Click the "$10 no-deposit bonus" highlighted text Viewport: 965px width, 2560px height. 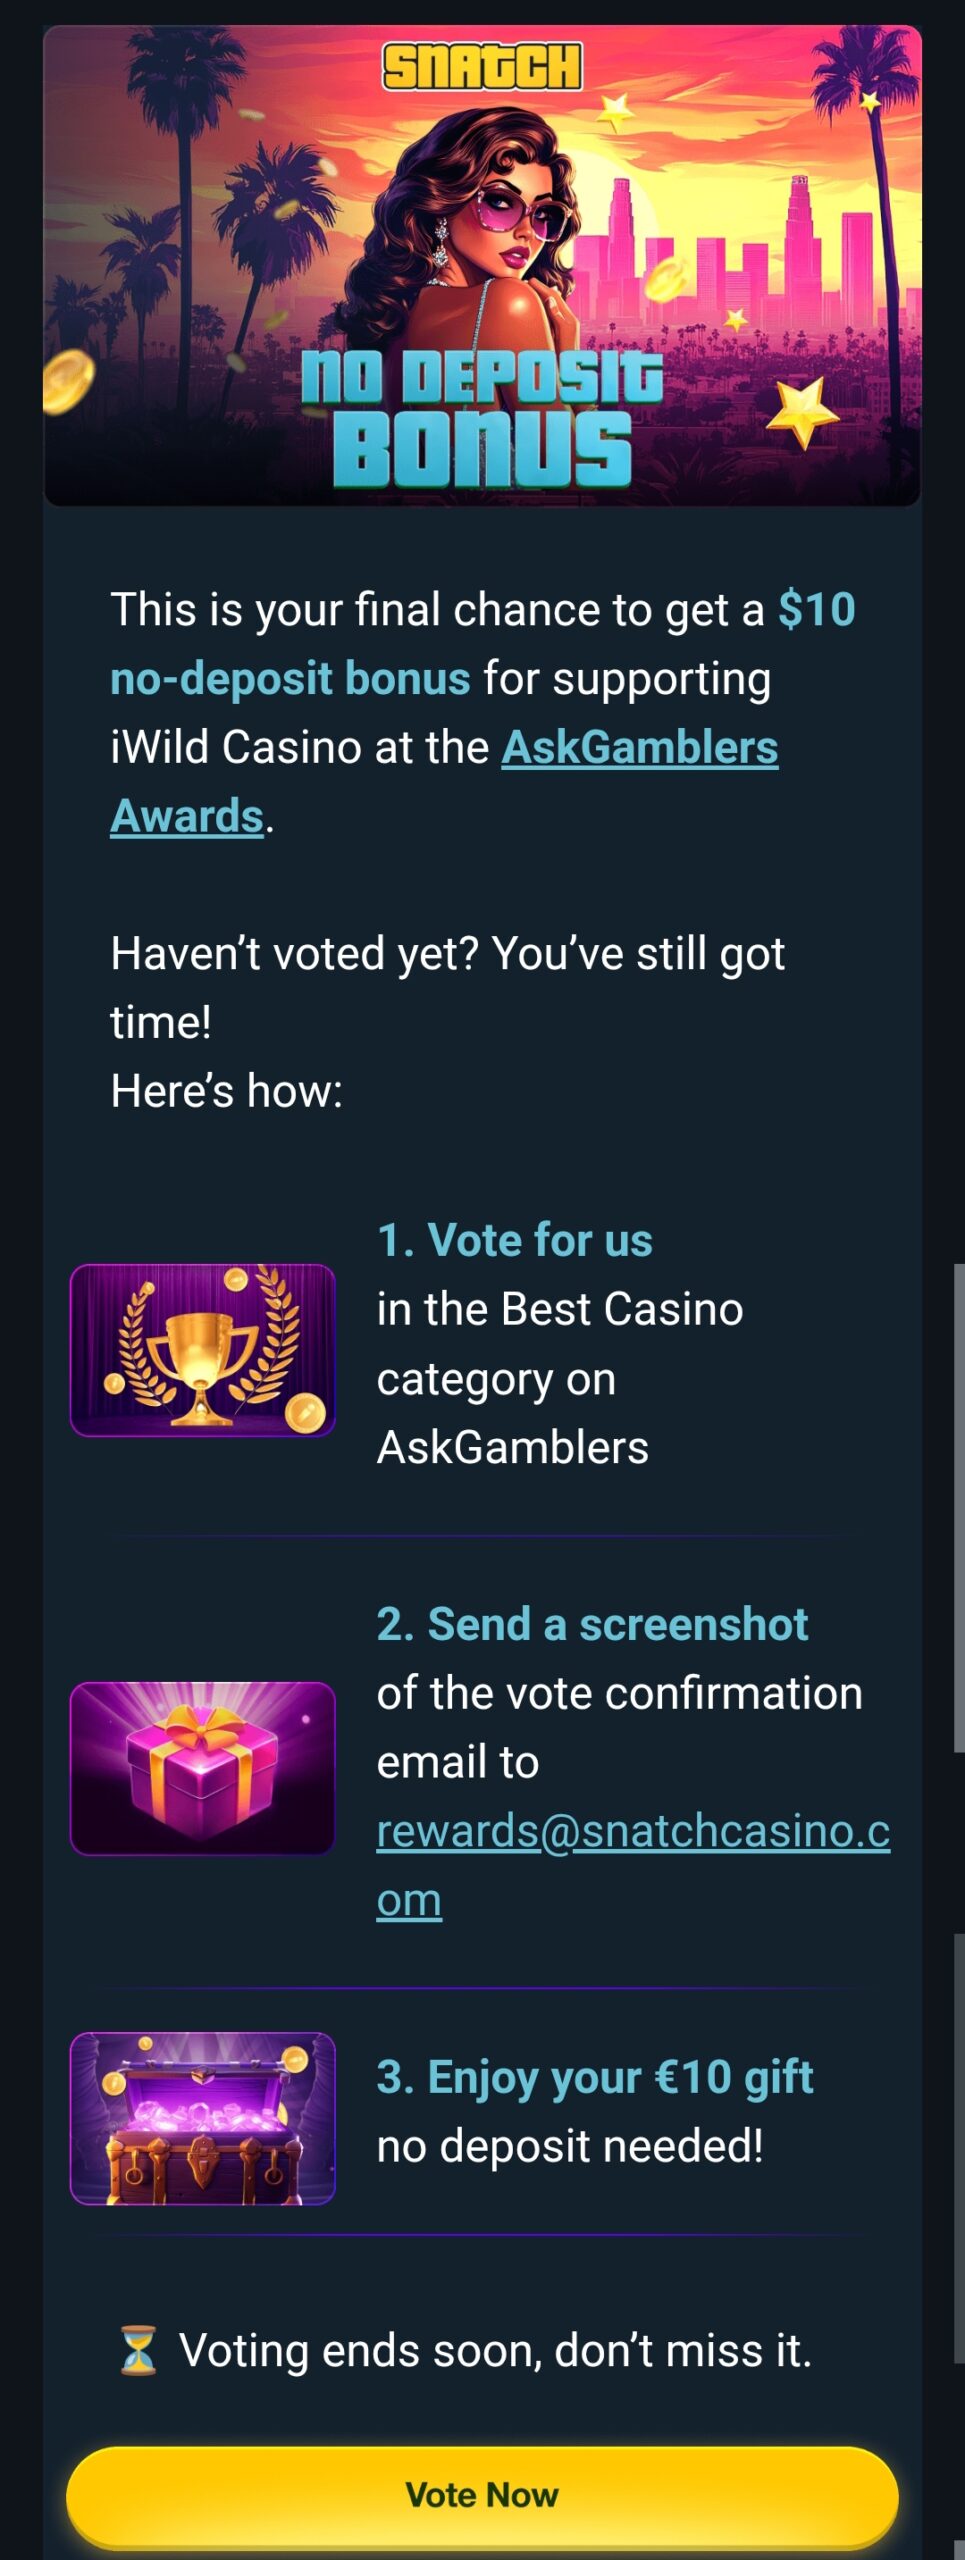click(290, 679)
